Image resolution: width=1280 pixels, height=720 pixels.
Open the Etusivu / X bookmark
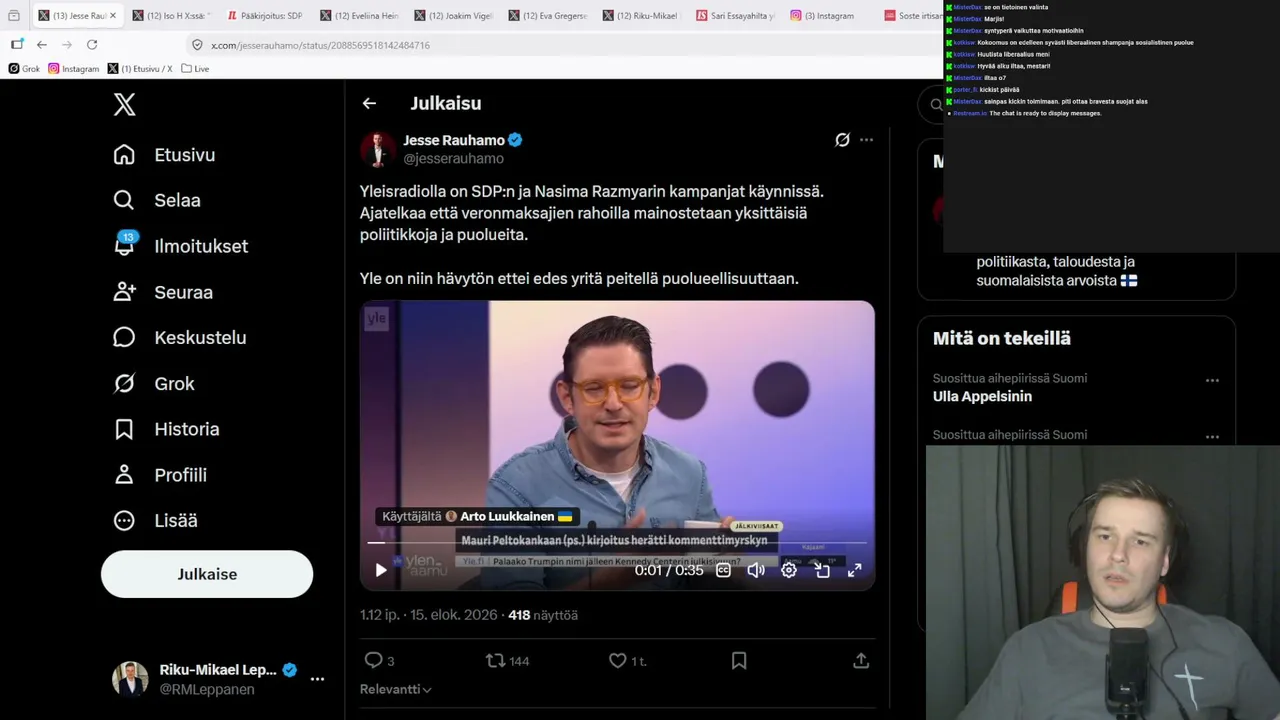(140, 69)
